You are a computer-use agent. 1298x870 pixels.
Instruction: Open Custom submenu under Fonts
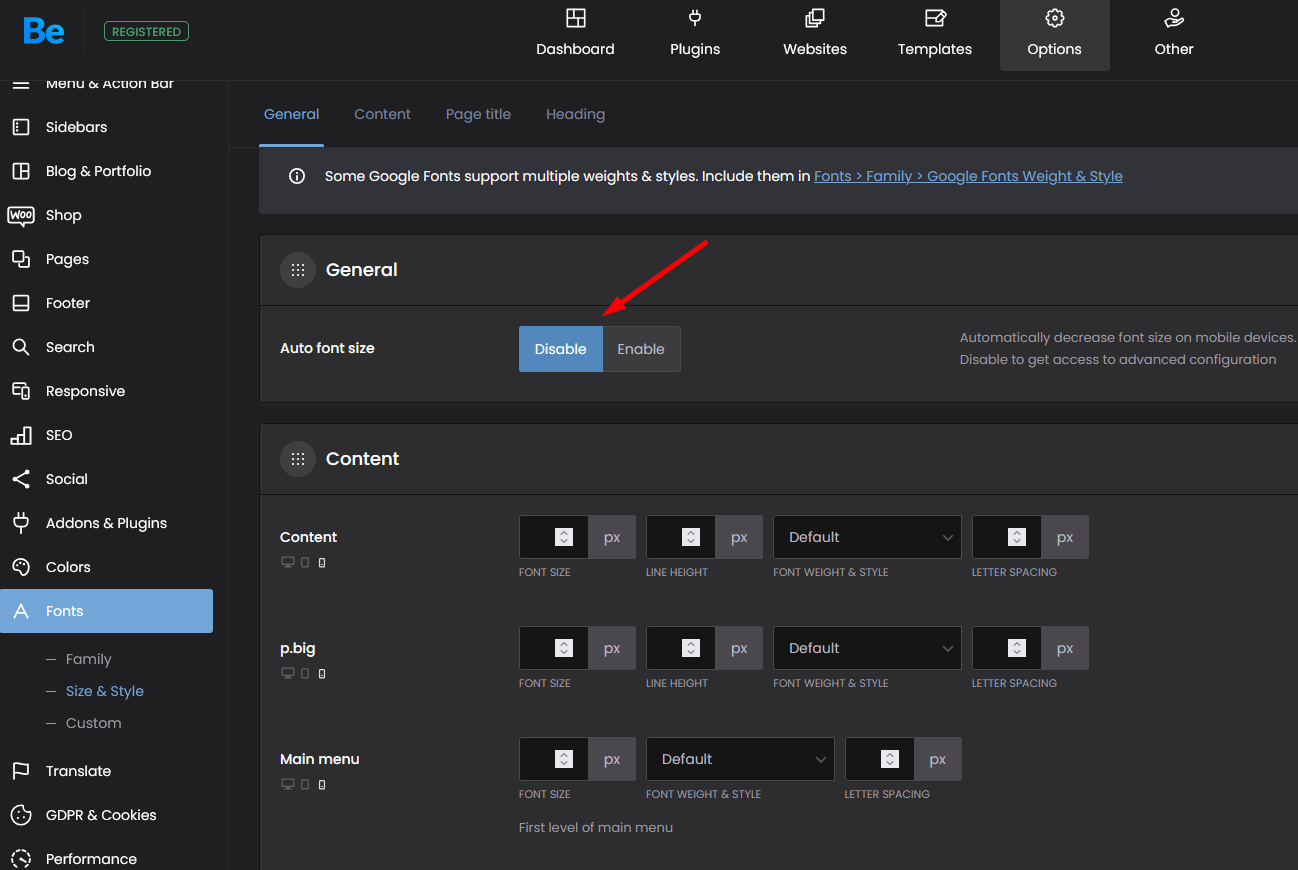pyautogui.click(x=93, y=723)
